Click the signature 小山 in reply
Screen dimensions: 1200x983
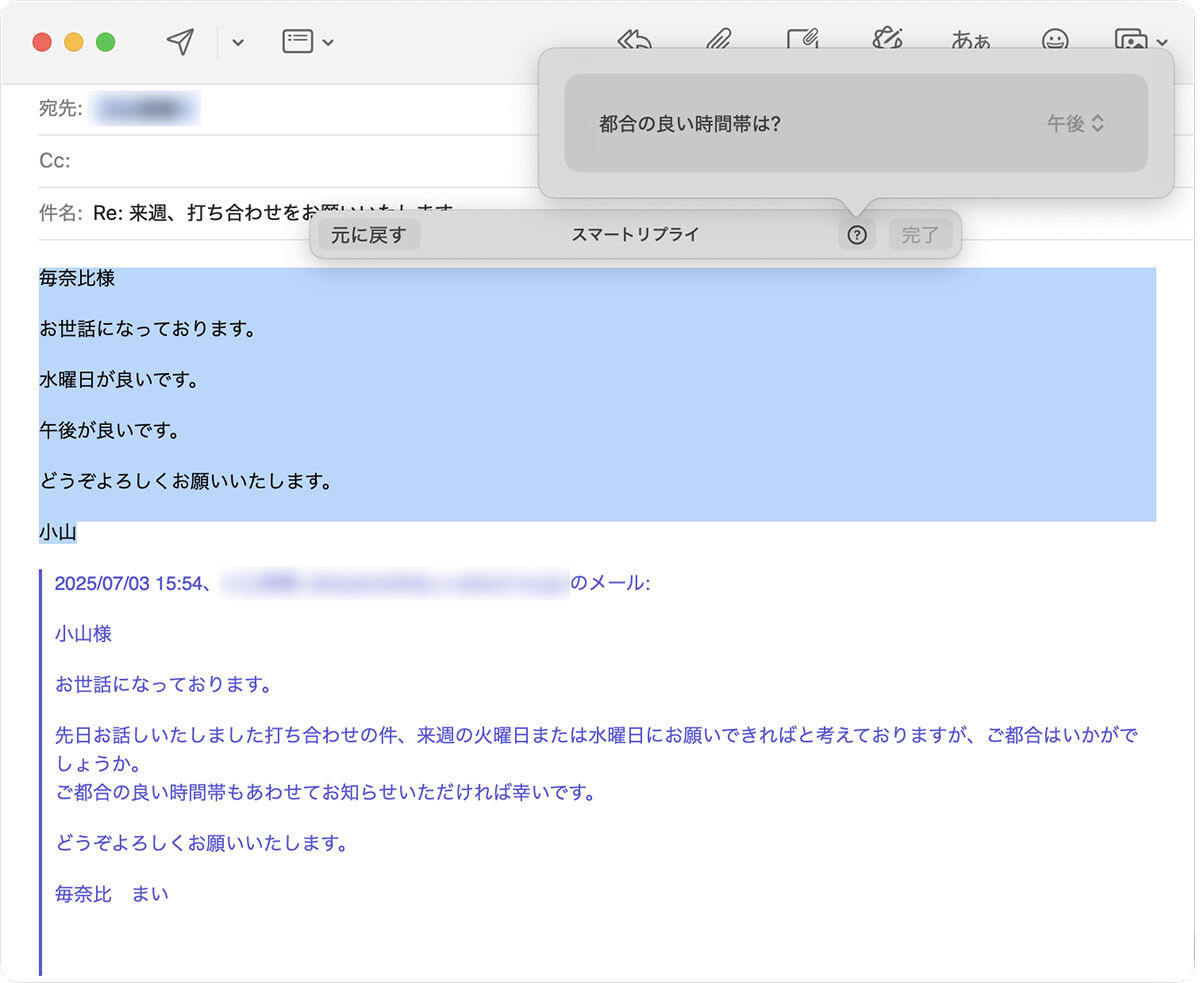point(58,533)
